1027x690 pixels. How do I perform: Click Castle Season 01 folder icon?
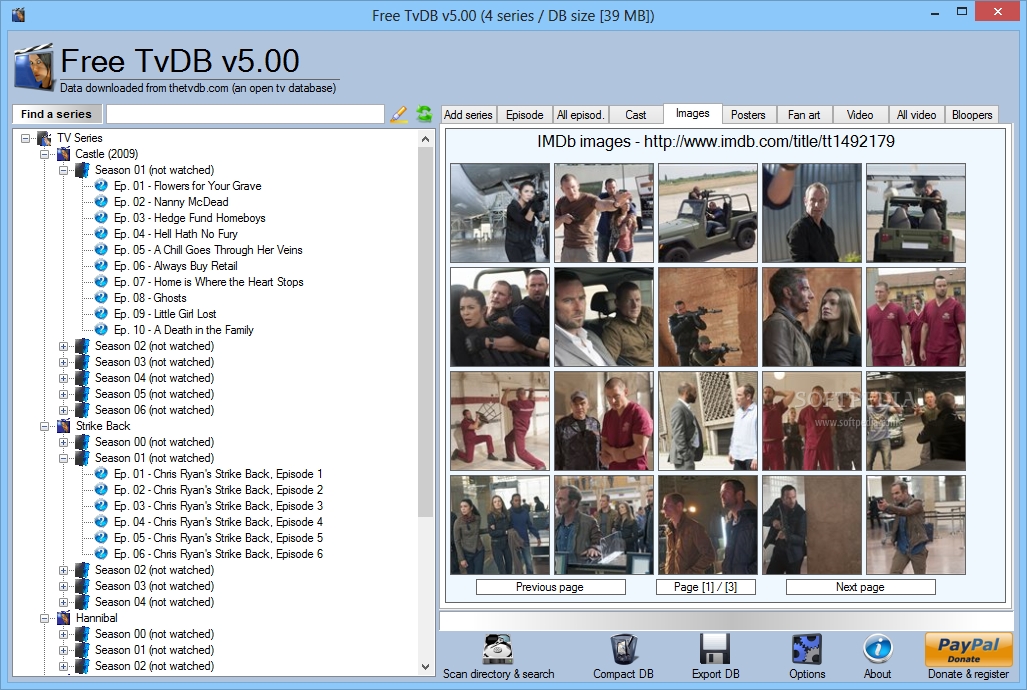coord(83,170)
